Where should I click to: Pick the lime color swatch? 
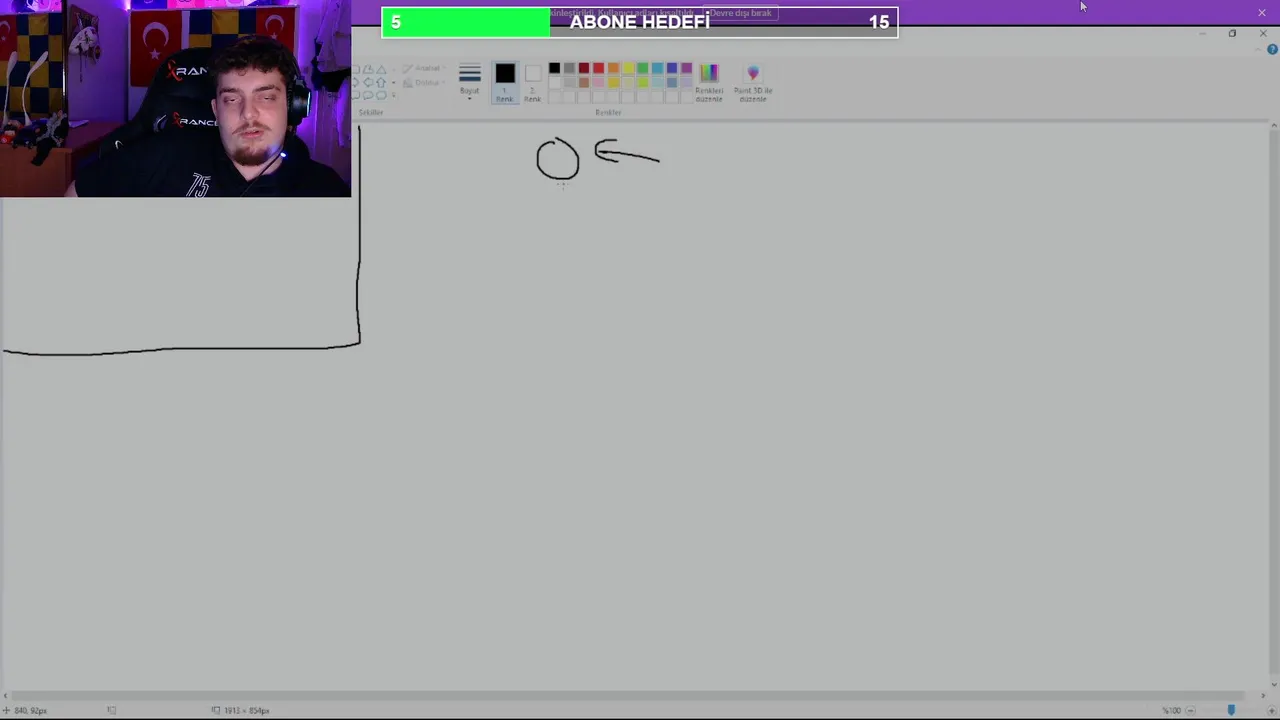point(643,82)
